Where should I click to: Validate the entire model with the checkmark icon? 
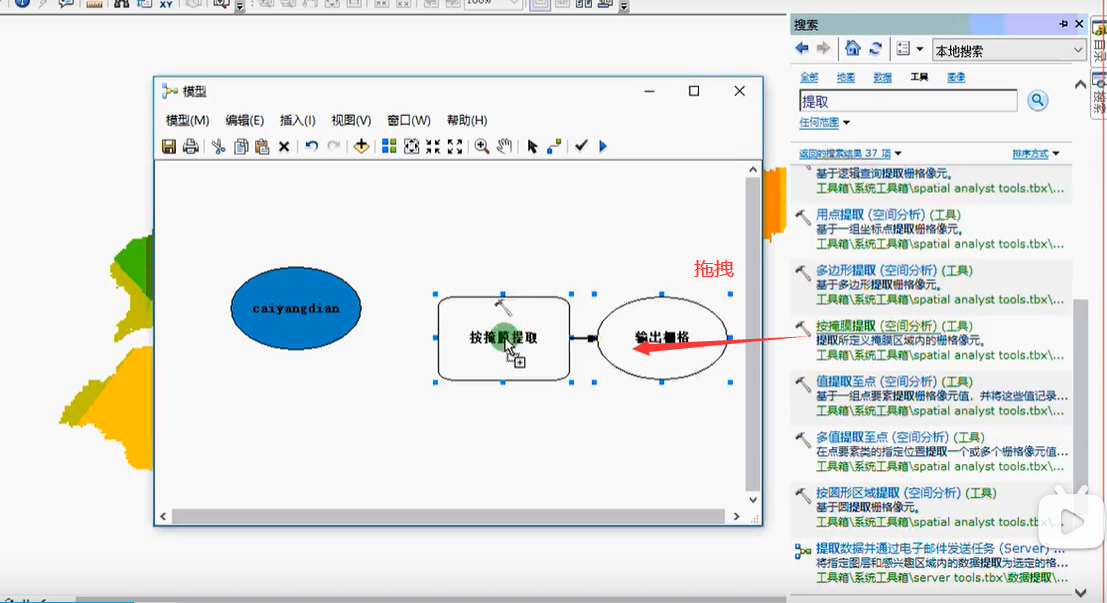pos(581,145)
